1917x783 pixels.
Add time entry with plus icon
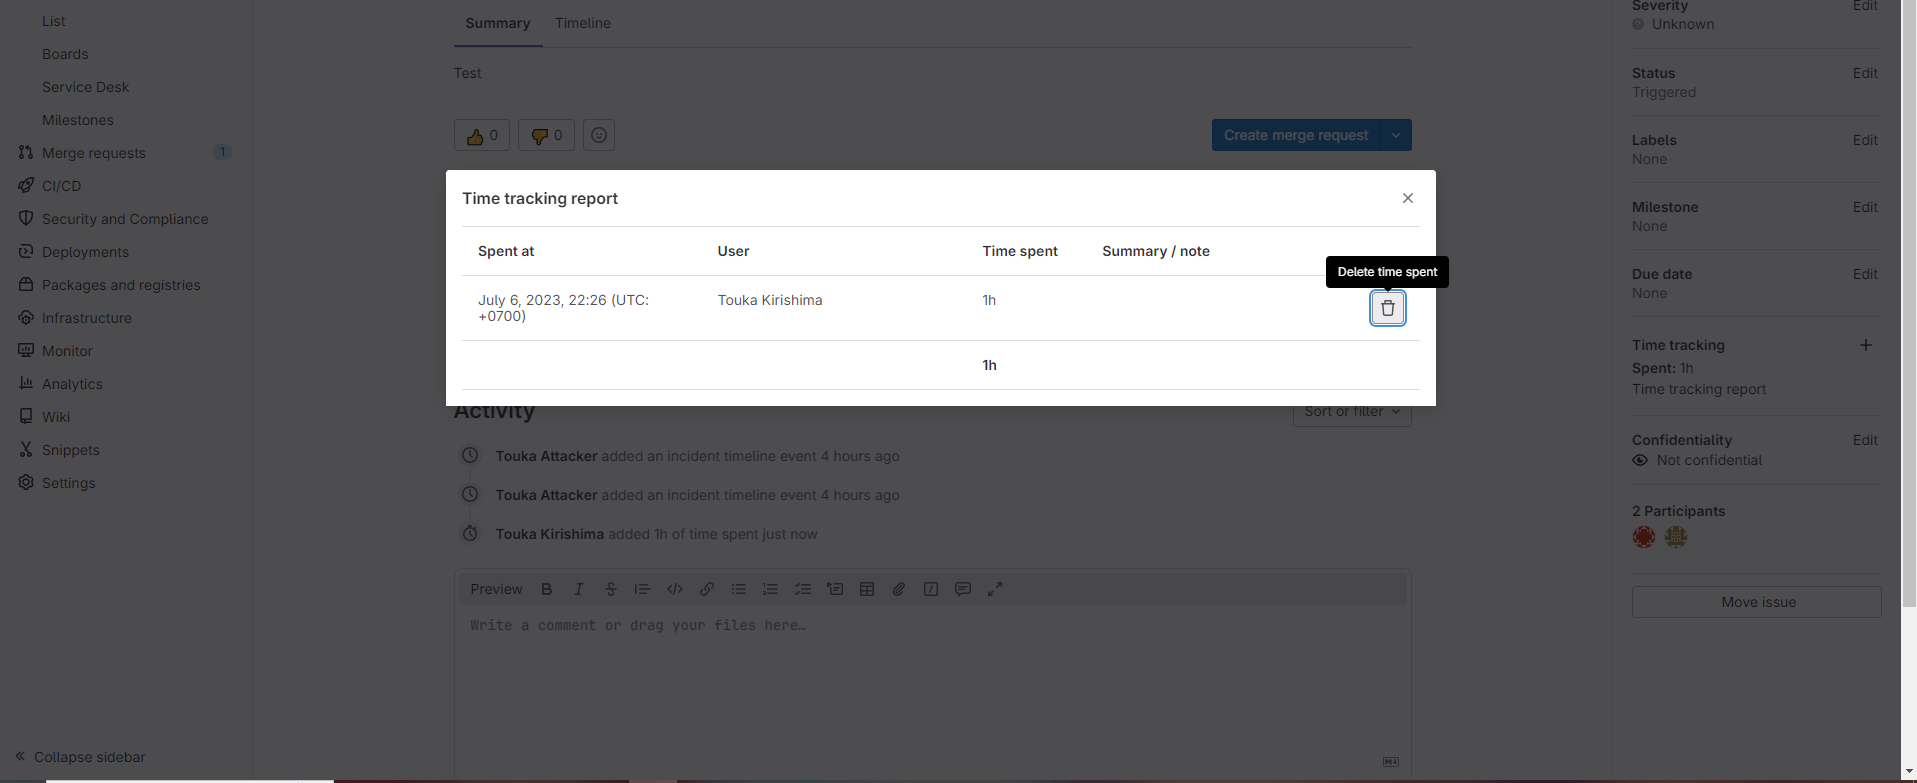1865,345
